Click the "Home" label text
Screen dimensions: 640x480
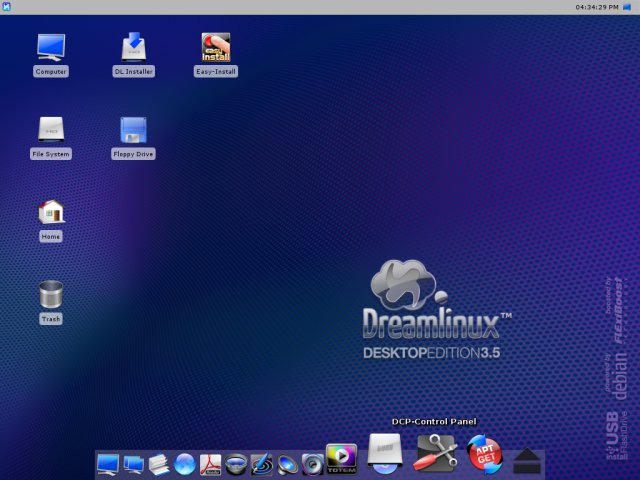point(51,236)
